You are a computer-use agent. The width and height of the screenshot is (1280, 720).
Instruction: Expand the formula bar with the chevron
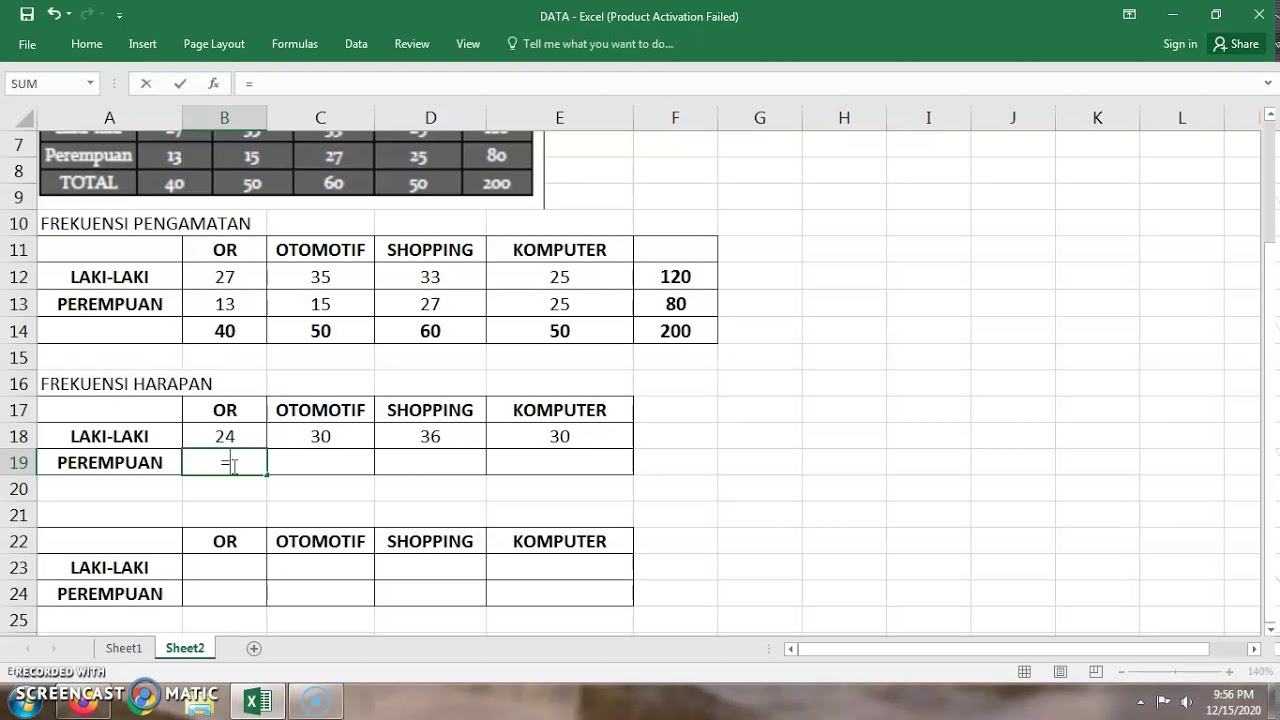point(1268,84)
